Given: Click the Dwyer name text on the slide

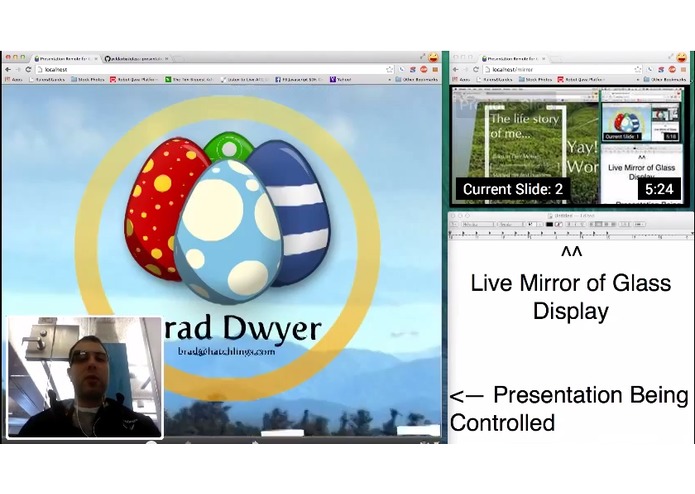Looking at the screenshot, I should pos(272,328).
